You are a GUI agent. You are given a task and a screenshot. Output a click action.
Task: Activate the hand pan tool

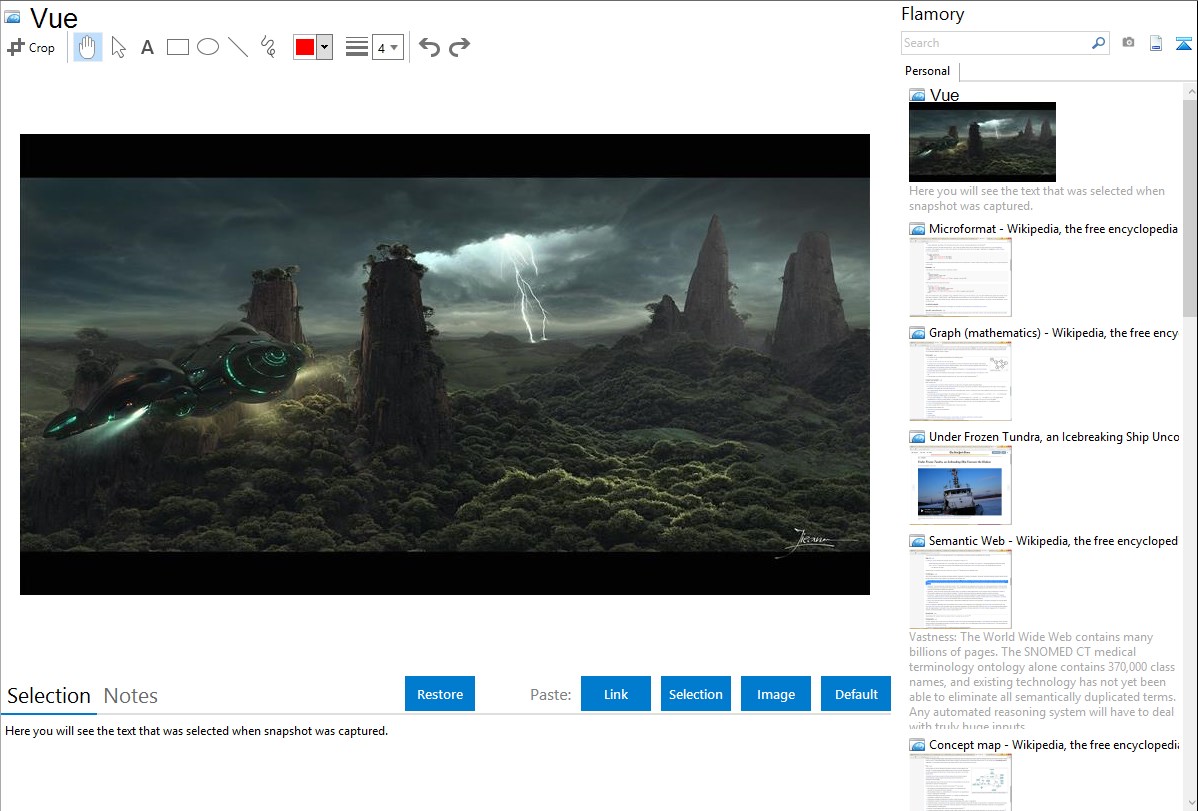[88, 47]
